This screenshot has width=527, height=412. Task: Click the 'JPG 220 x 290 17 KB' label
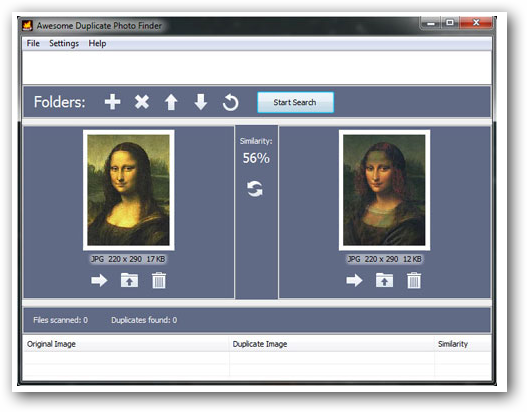pyautogui.click(x=128, y=259)
